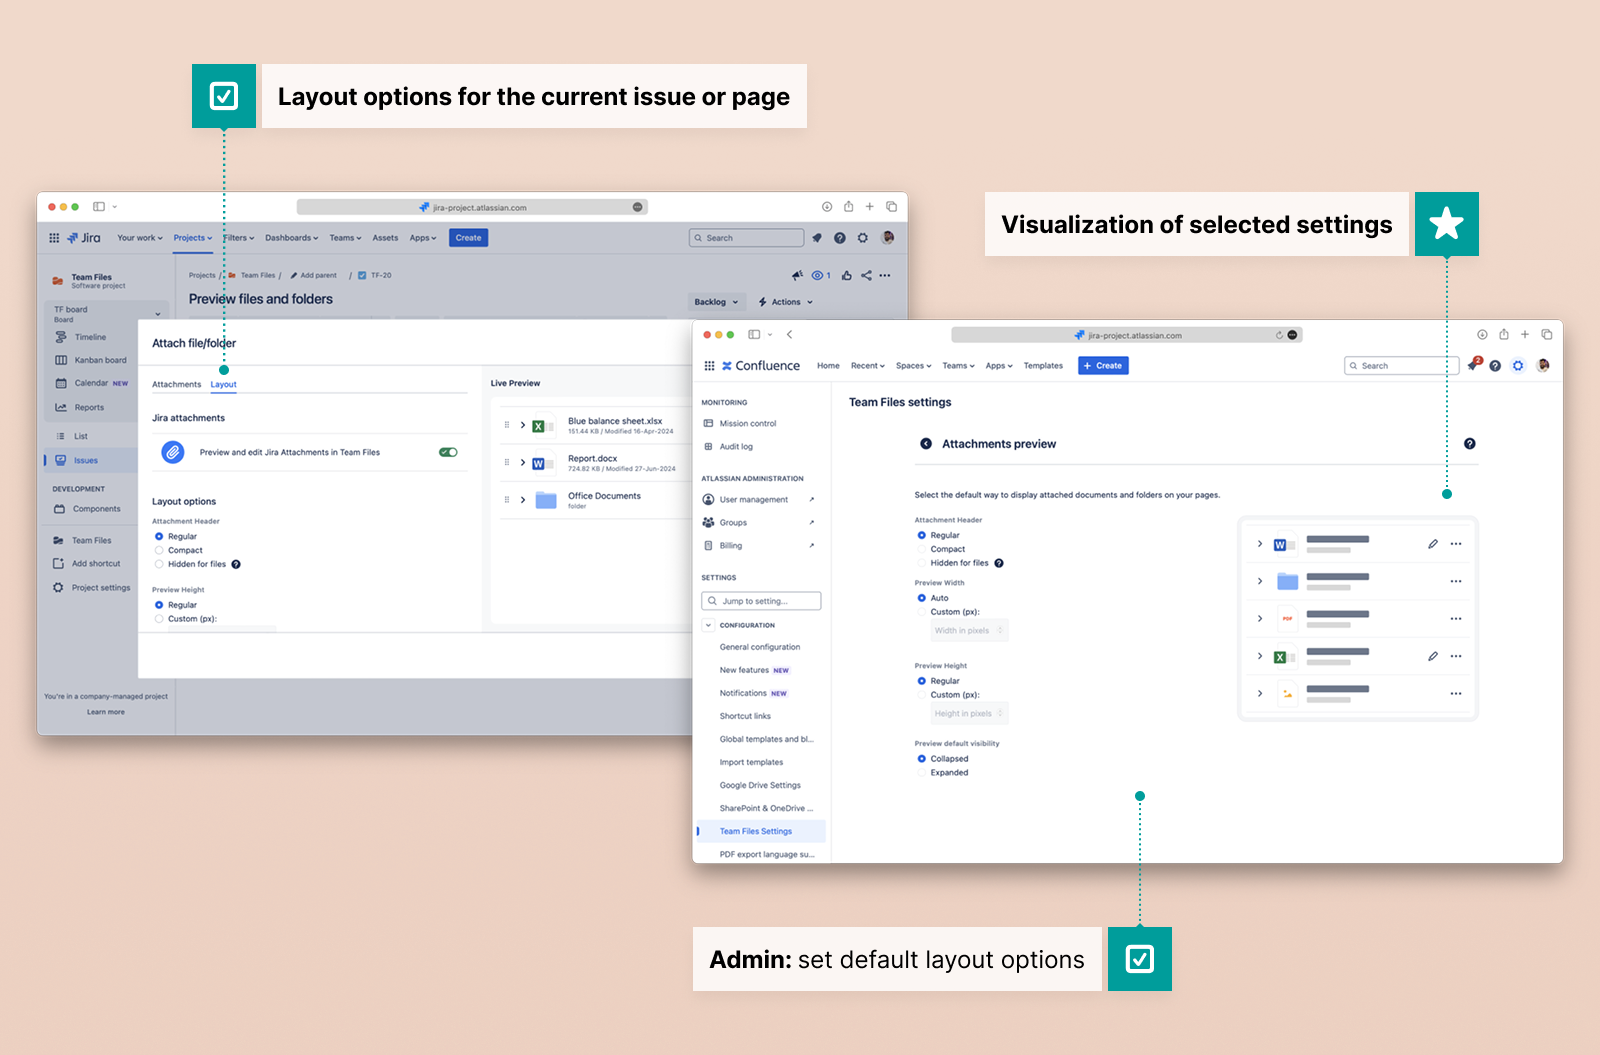Image resolution: width=1600 pixels, height=1055 pixels.
Task: Click Learn more link in Jira sidebar
Action: click(106, 712)
